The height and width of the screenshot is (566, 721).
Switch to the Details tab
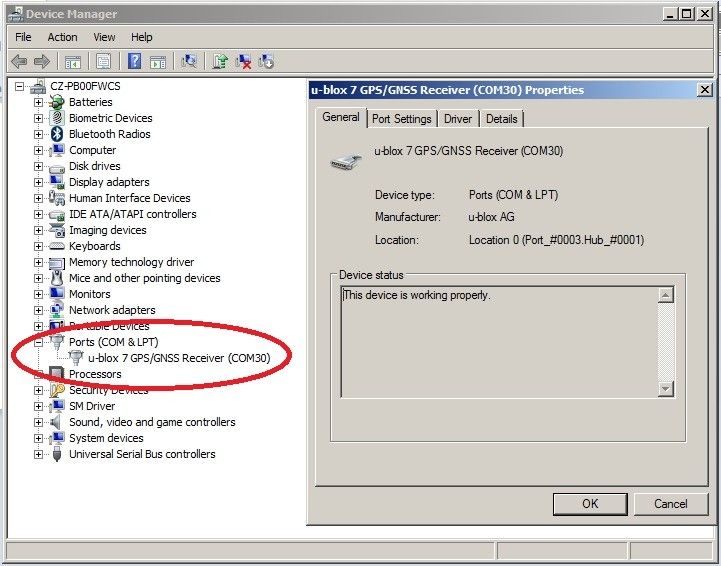coord(501,119)
